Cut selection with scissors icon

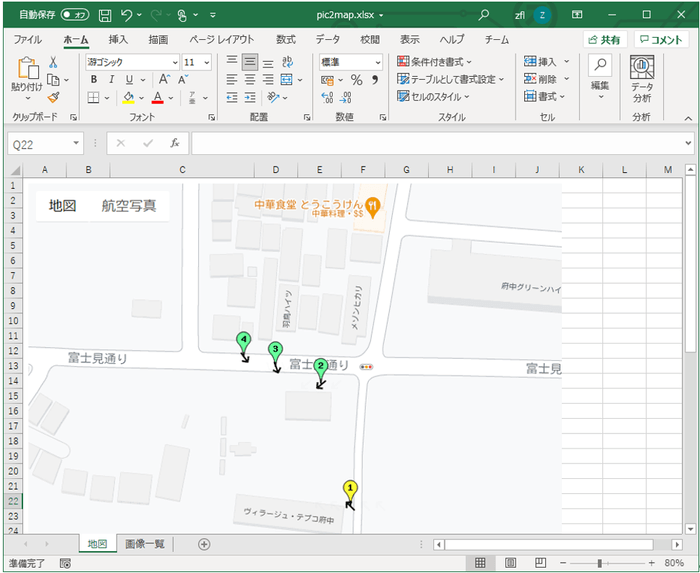click(x=53, y=62)
